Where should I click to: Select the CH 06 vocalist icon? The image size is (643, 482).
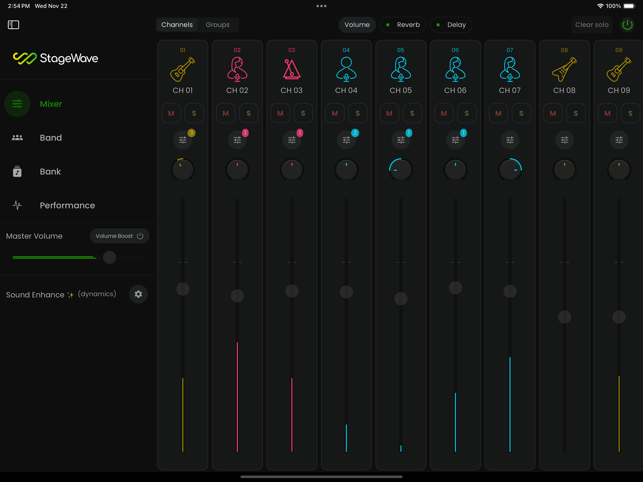coord(455,70)
